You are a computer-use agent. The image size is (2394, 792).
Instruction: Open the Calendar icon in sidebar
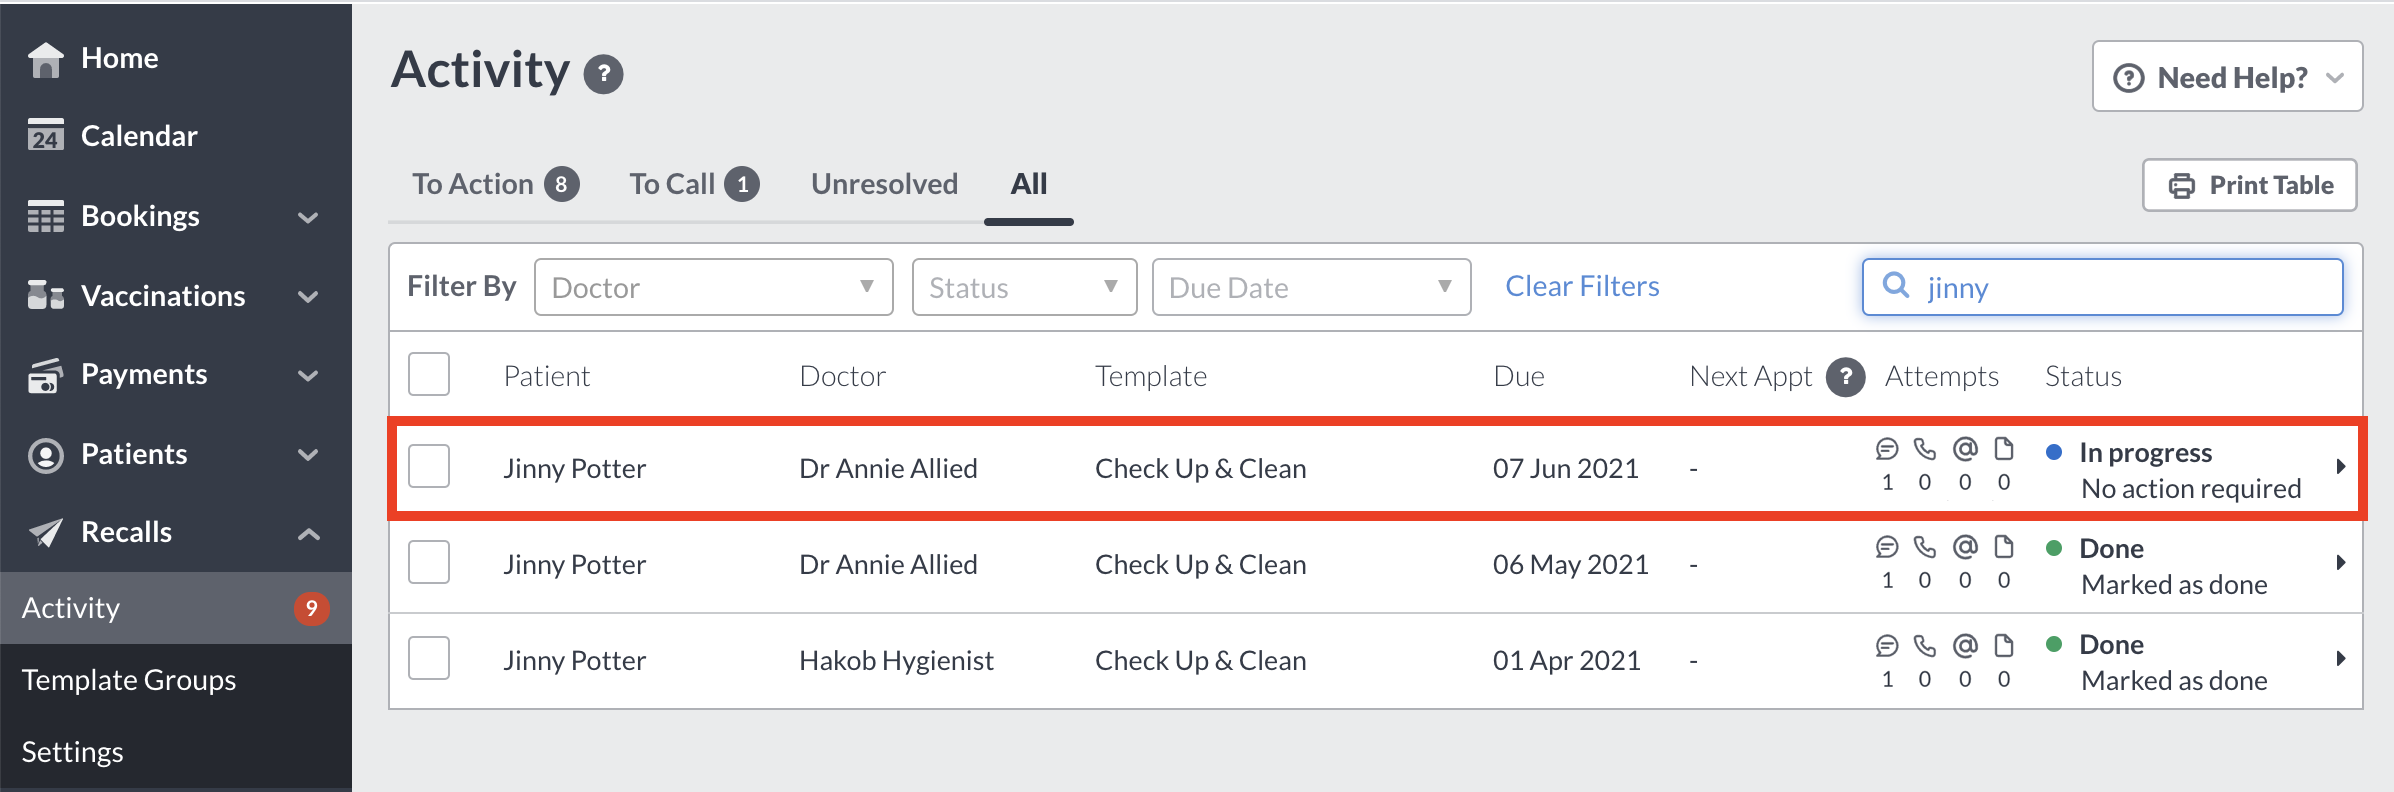tap(46, 136)
